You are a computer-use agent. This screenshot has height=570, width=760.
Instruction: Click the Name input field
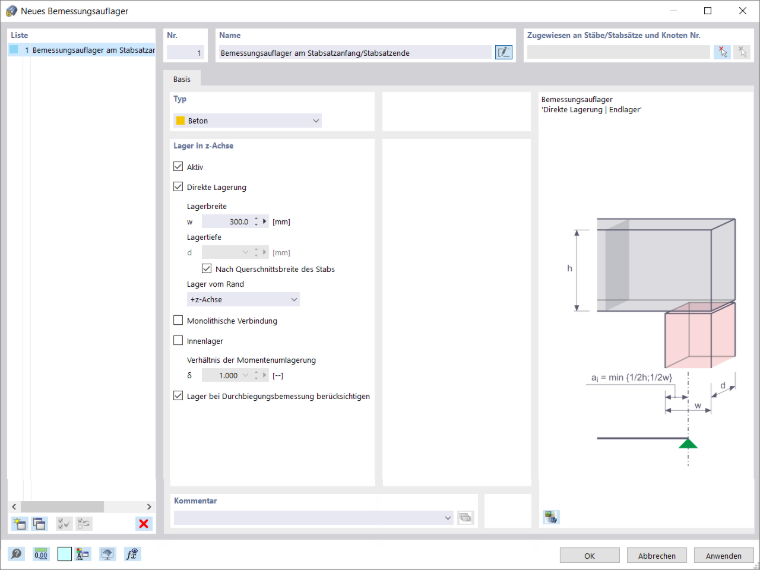(355, 53)
